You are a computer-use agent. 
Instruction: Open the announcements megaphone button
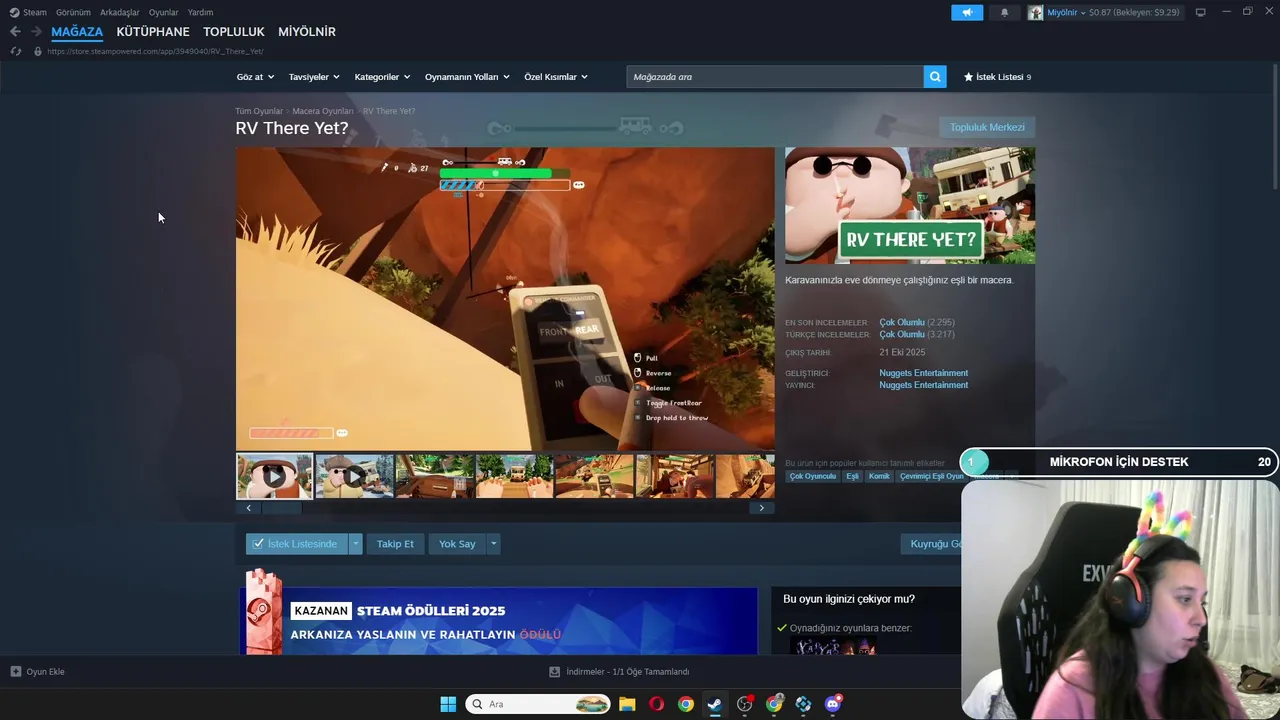pyautogui.click(x=967, y=13)
